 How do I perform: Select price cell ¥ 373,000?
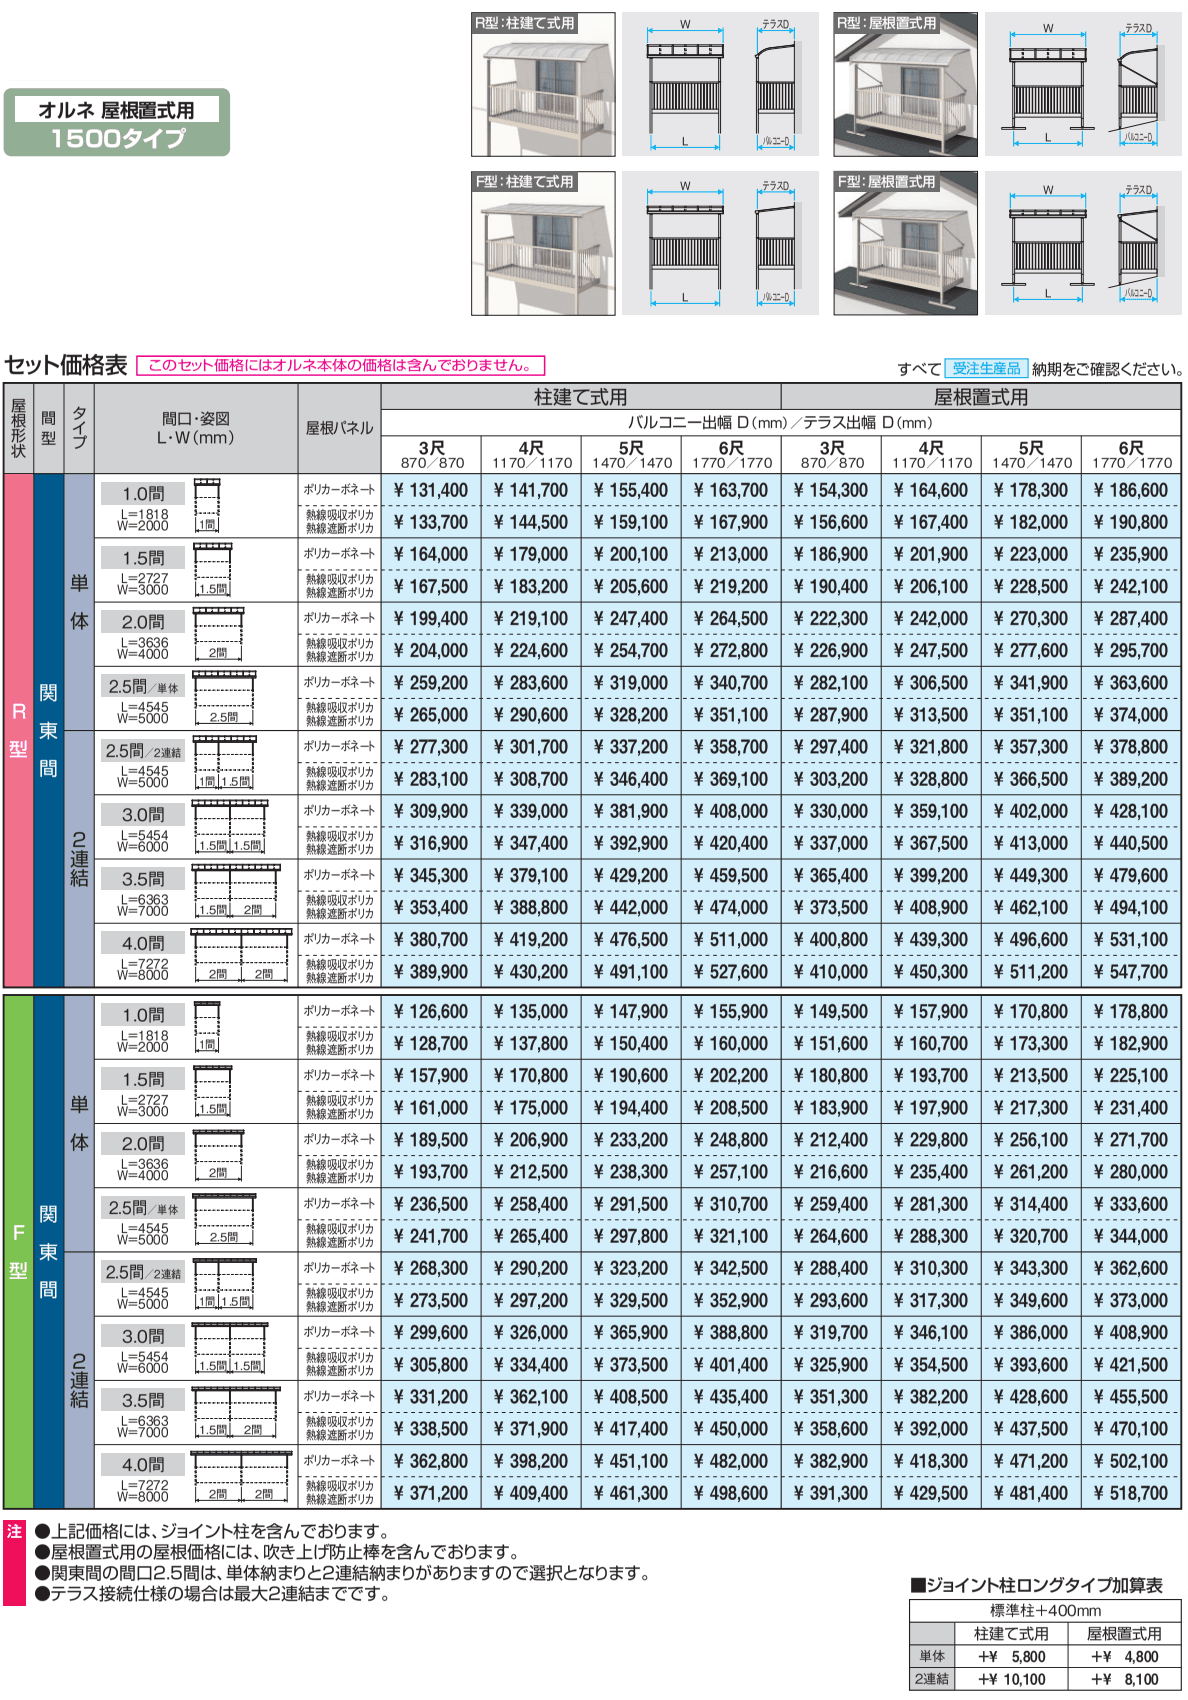pos(1131,1300)
